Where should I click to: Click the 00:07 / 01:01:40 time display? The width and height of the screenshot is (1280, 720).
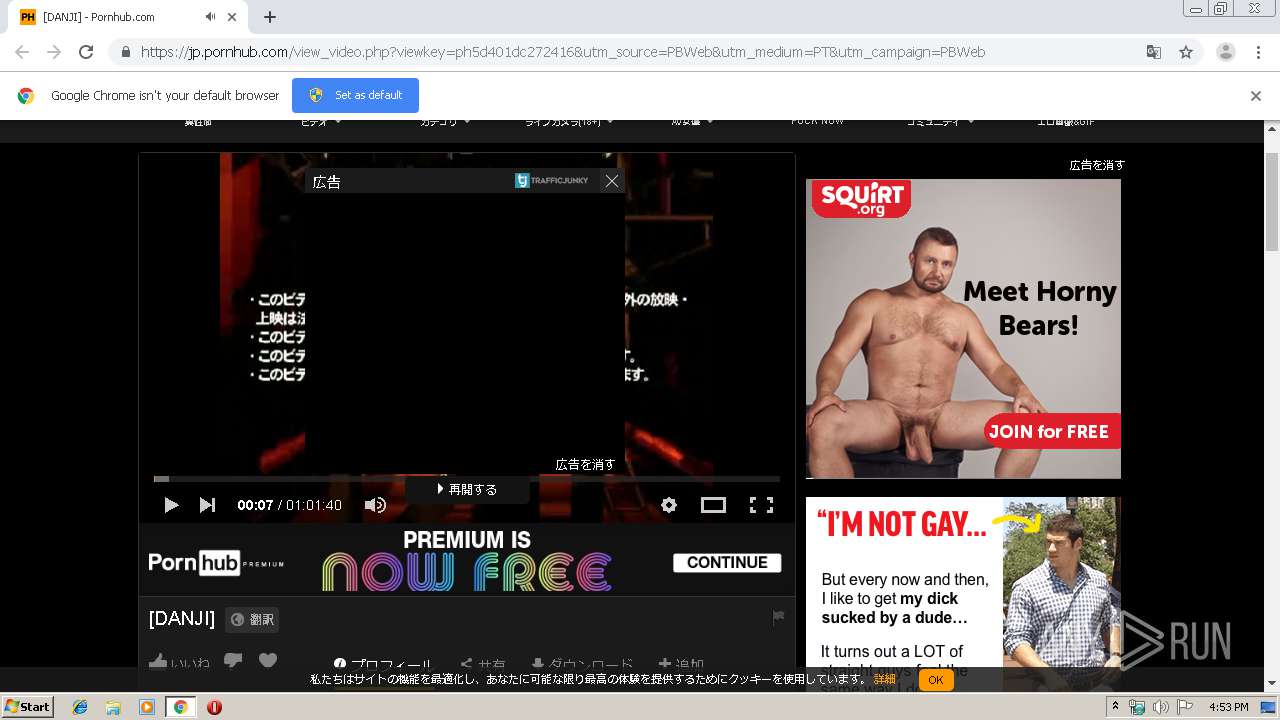[289, 505]
